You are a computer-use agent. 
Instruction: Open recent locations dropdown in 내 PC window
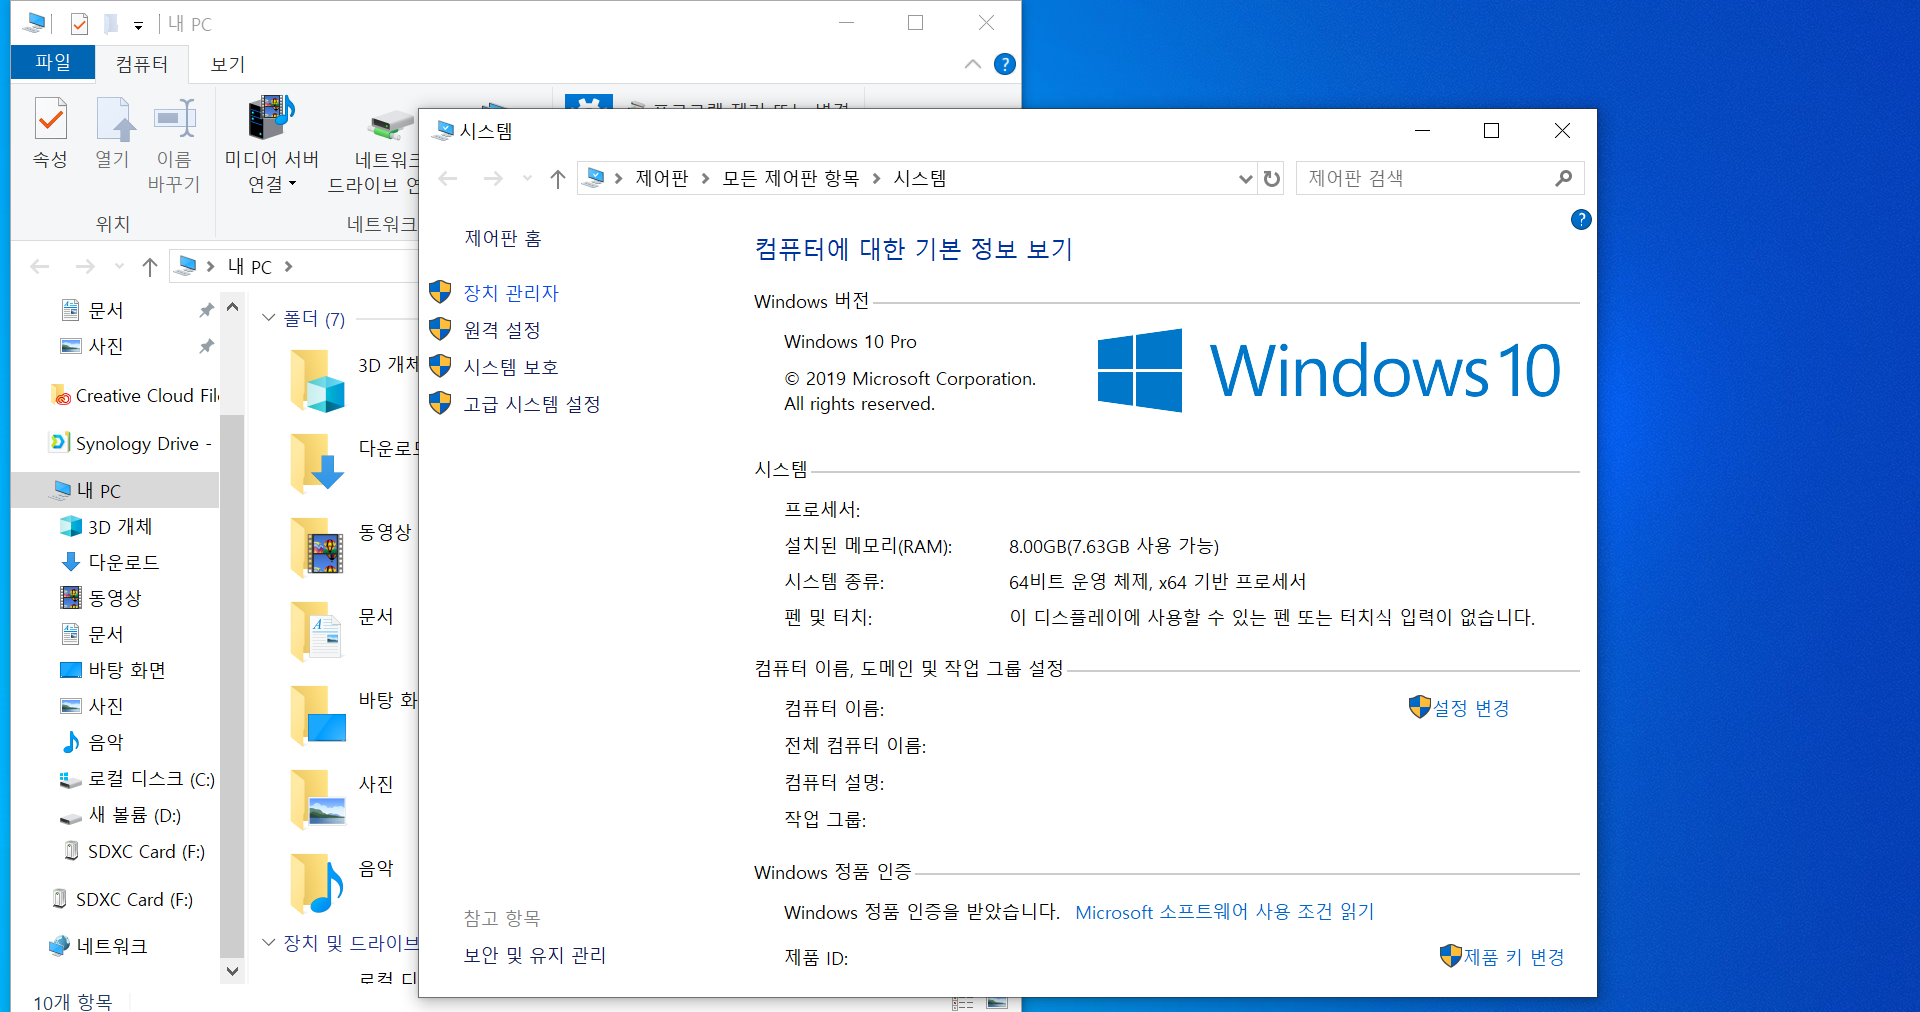click(119, 266)
